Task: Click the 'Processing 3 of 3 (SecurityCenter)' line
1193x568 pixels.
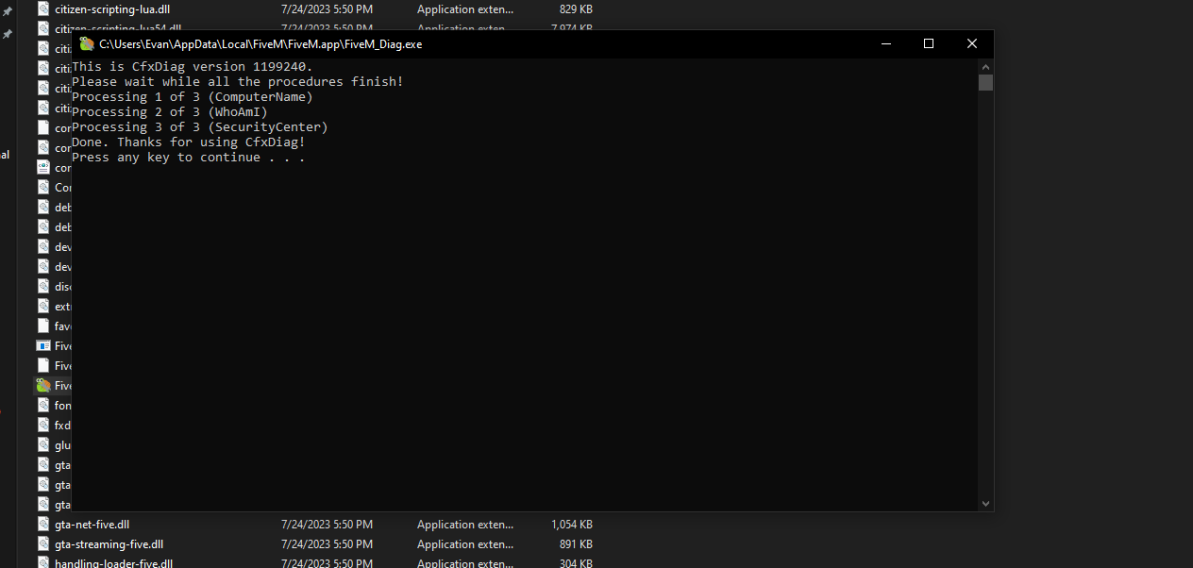Action: point(200,127)
